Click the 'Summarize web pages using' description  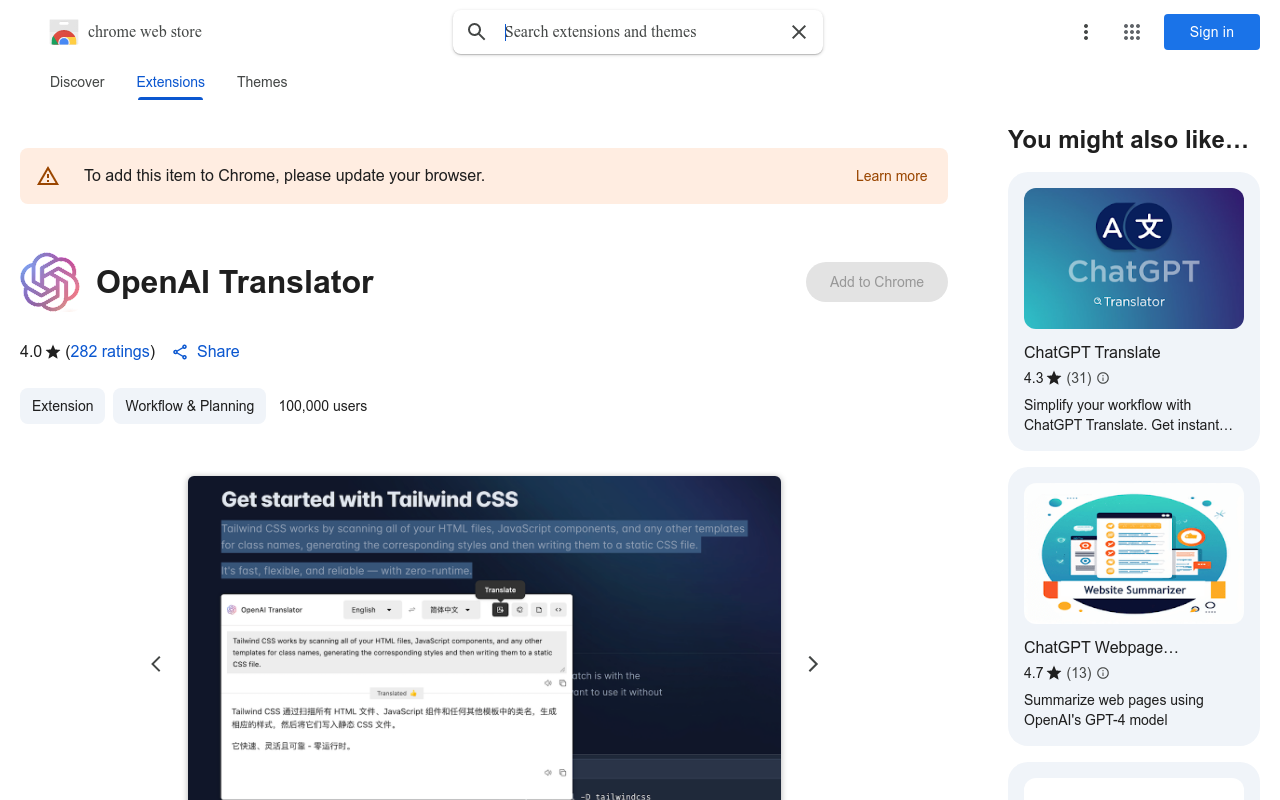(1114, 710)
